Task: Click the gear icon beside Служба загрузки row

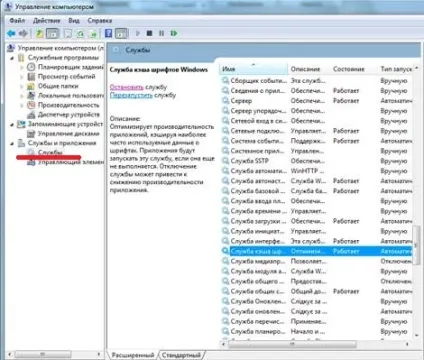Action: 226,221
